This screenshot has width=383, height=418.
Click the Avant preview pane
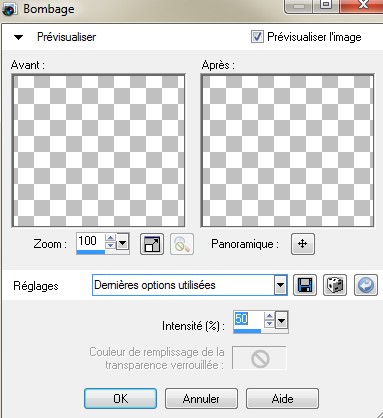(x=98, y=151)
